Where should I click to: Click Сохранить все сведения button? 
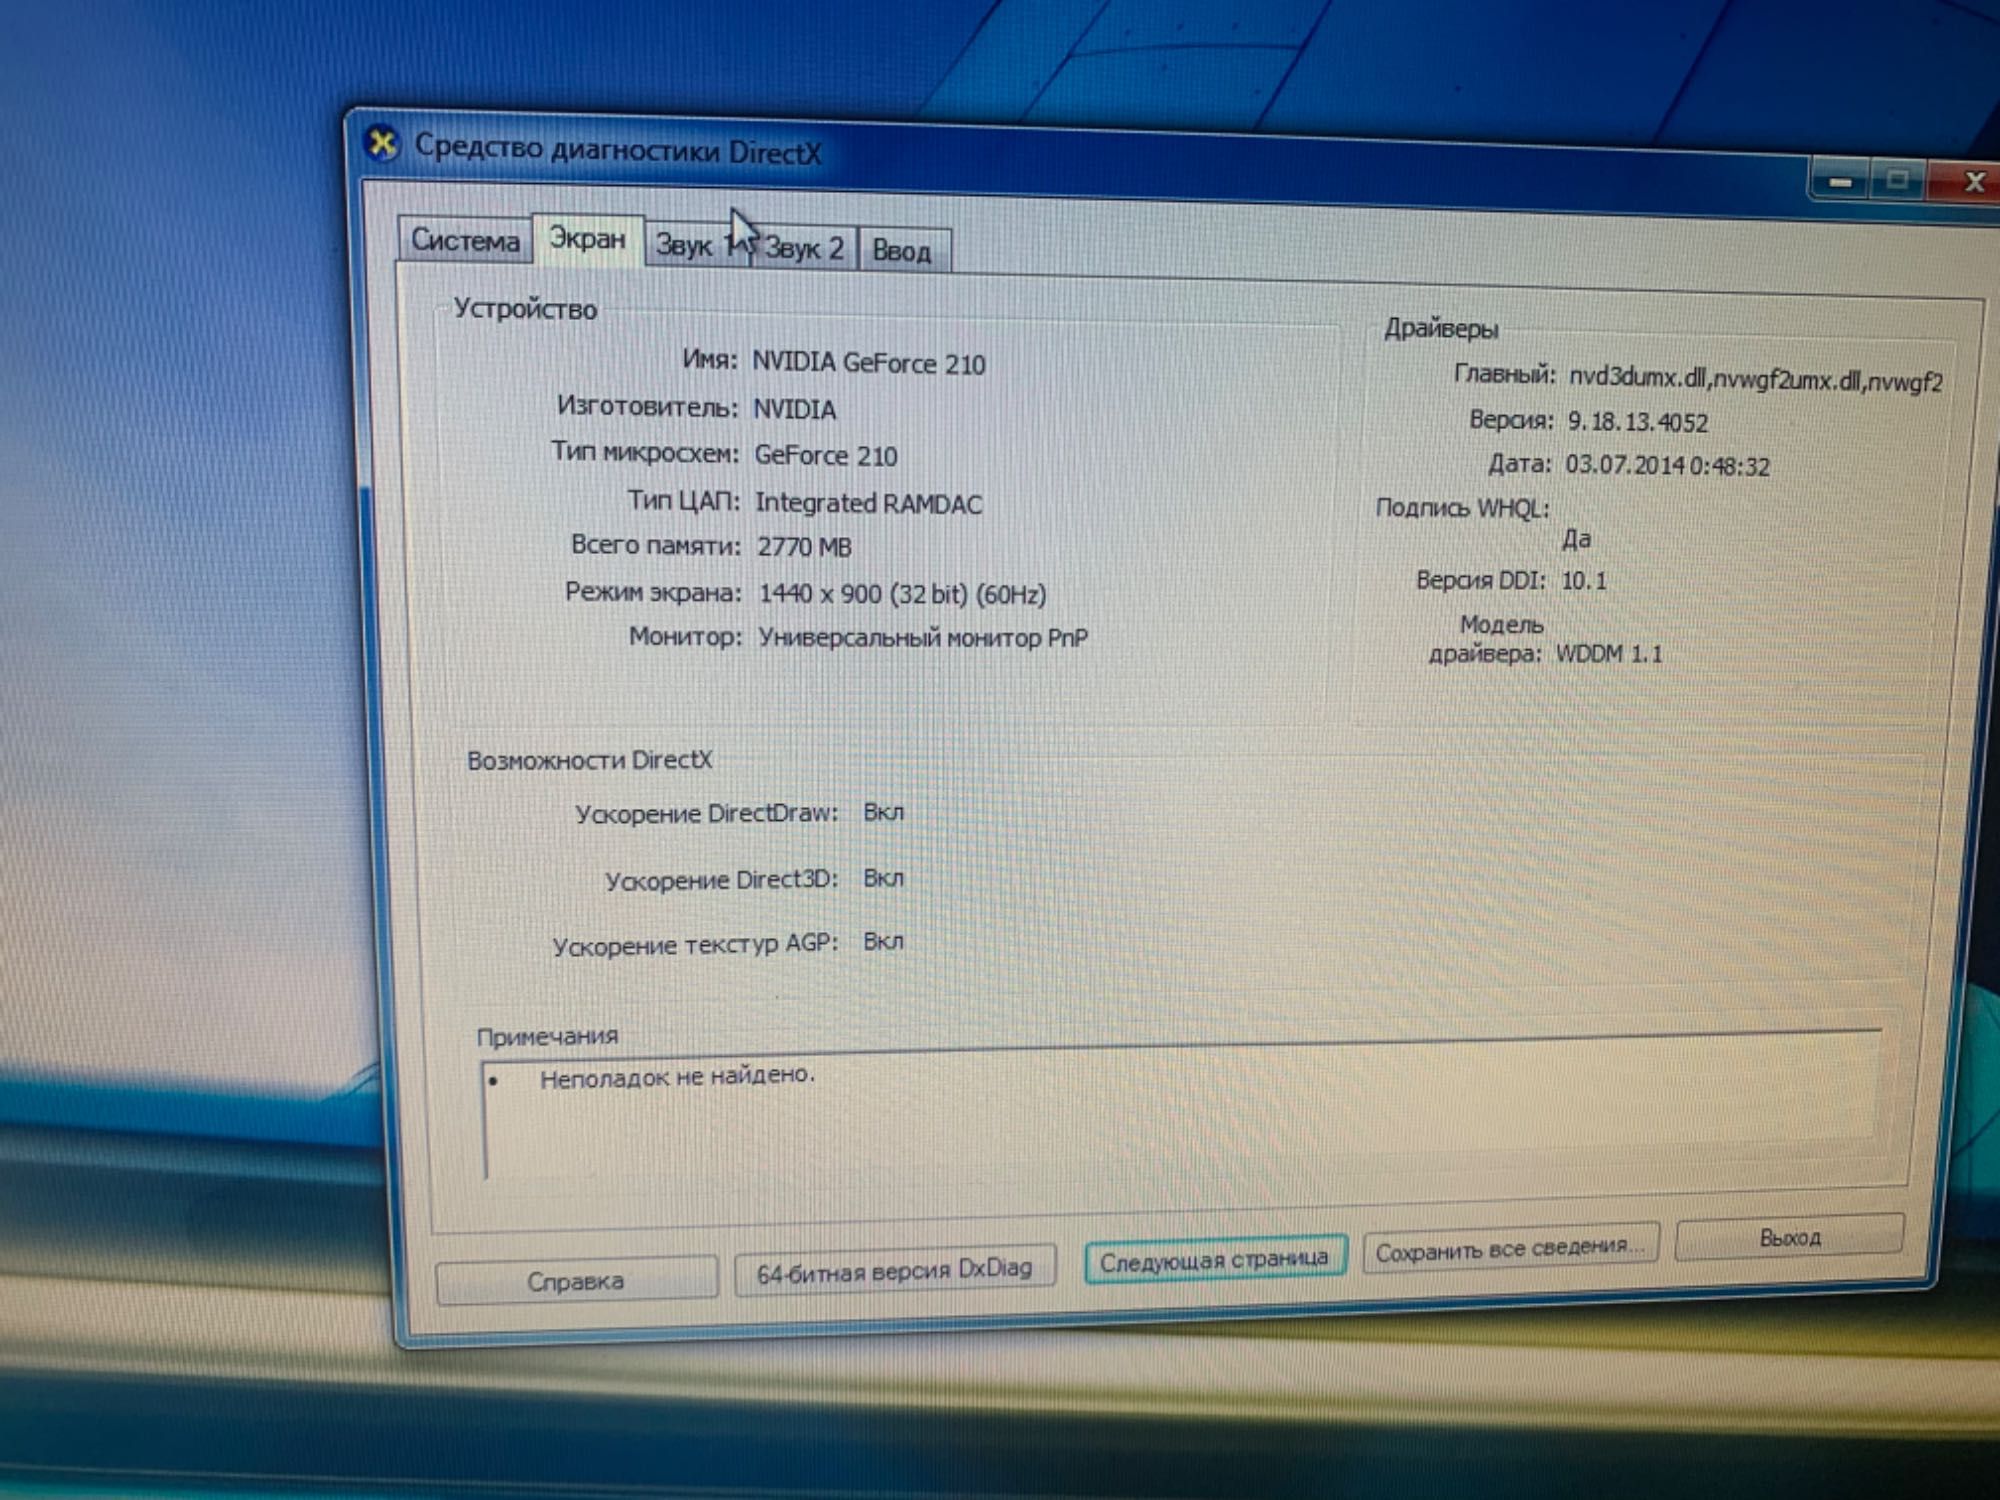point(1510,1249)
